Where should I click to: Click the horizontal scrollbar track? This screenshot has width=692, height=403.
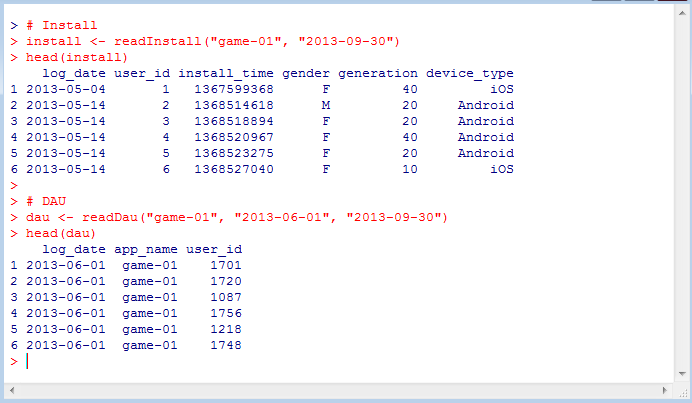(x=338, y=390)
